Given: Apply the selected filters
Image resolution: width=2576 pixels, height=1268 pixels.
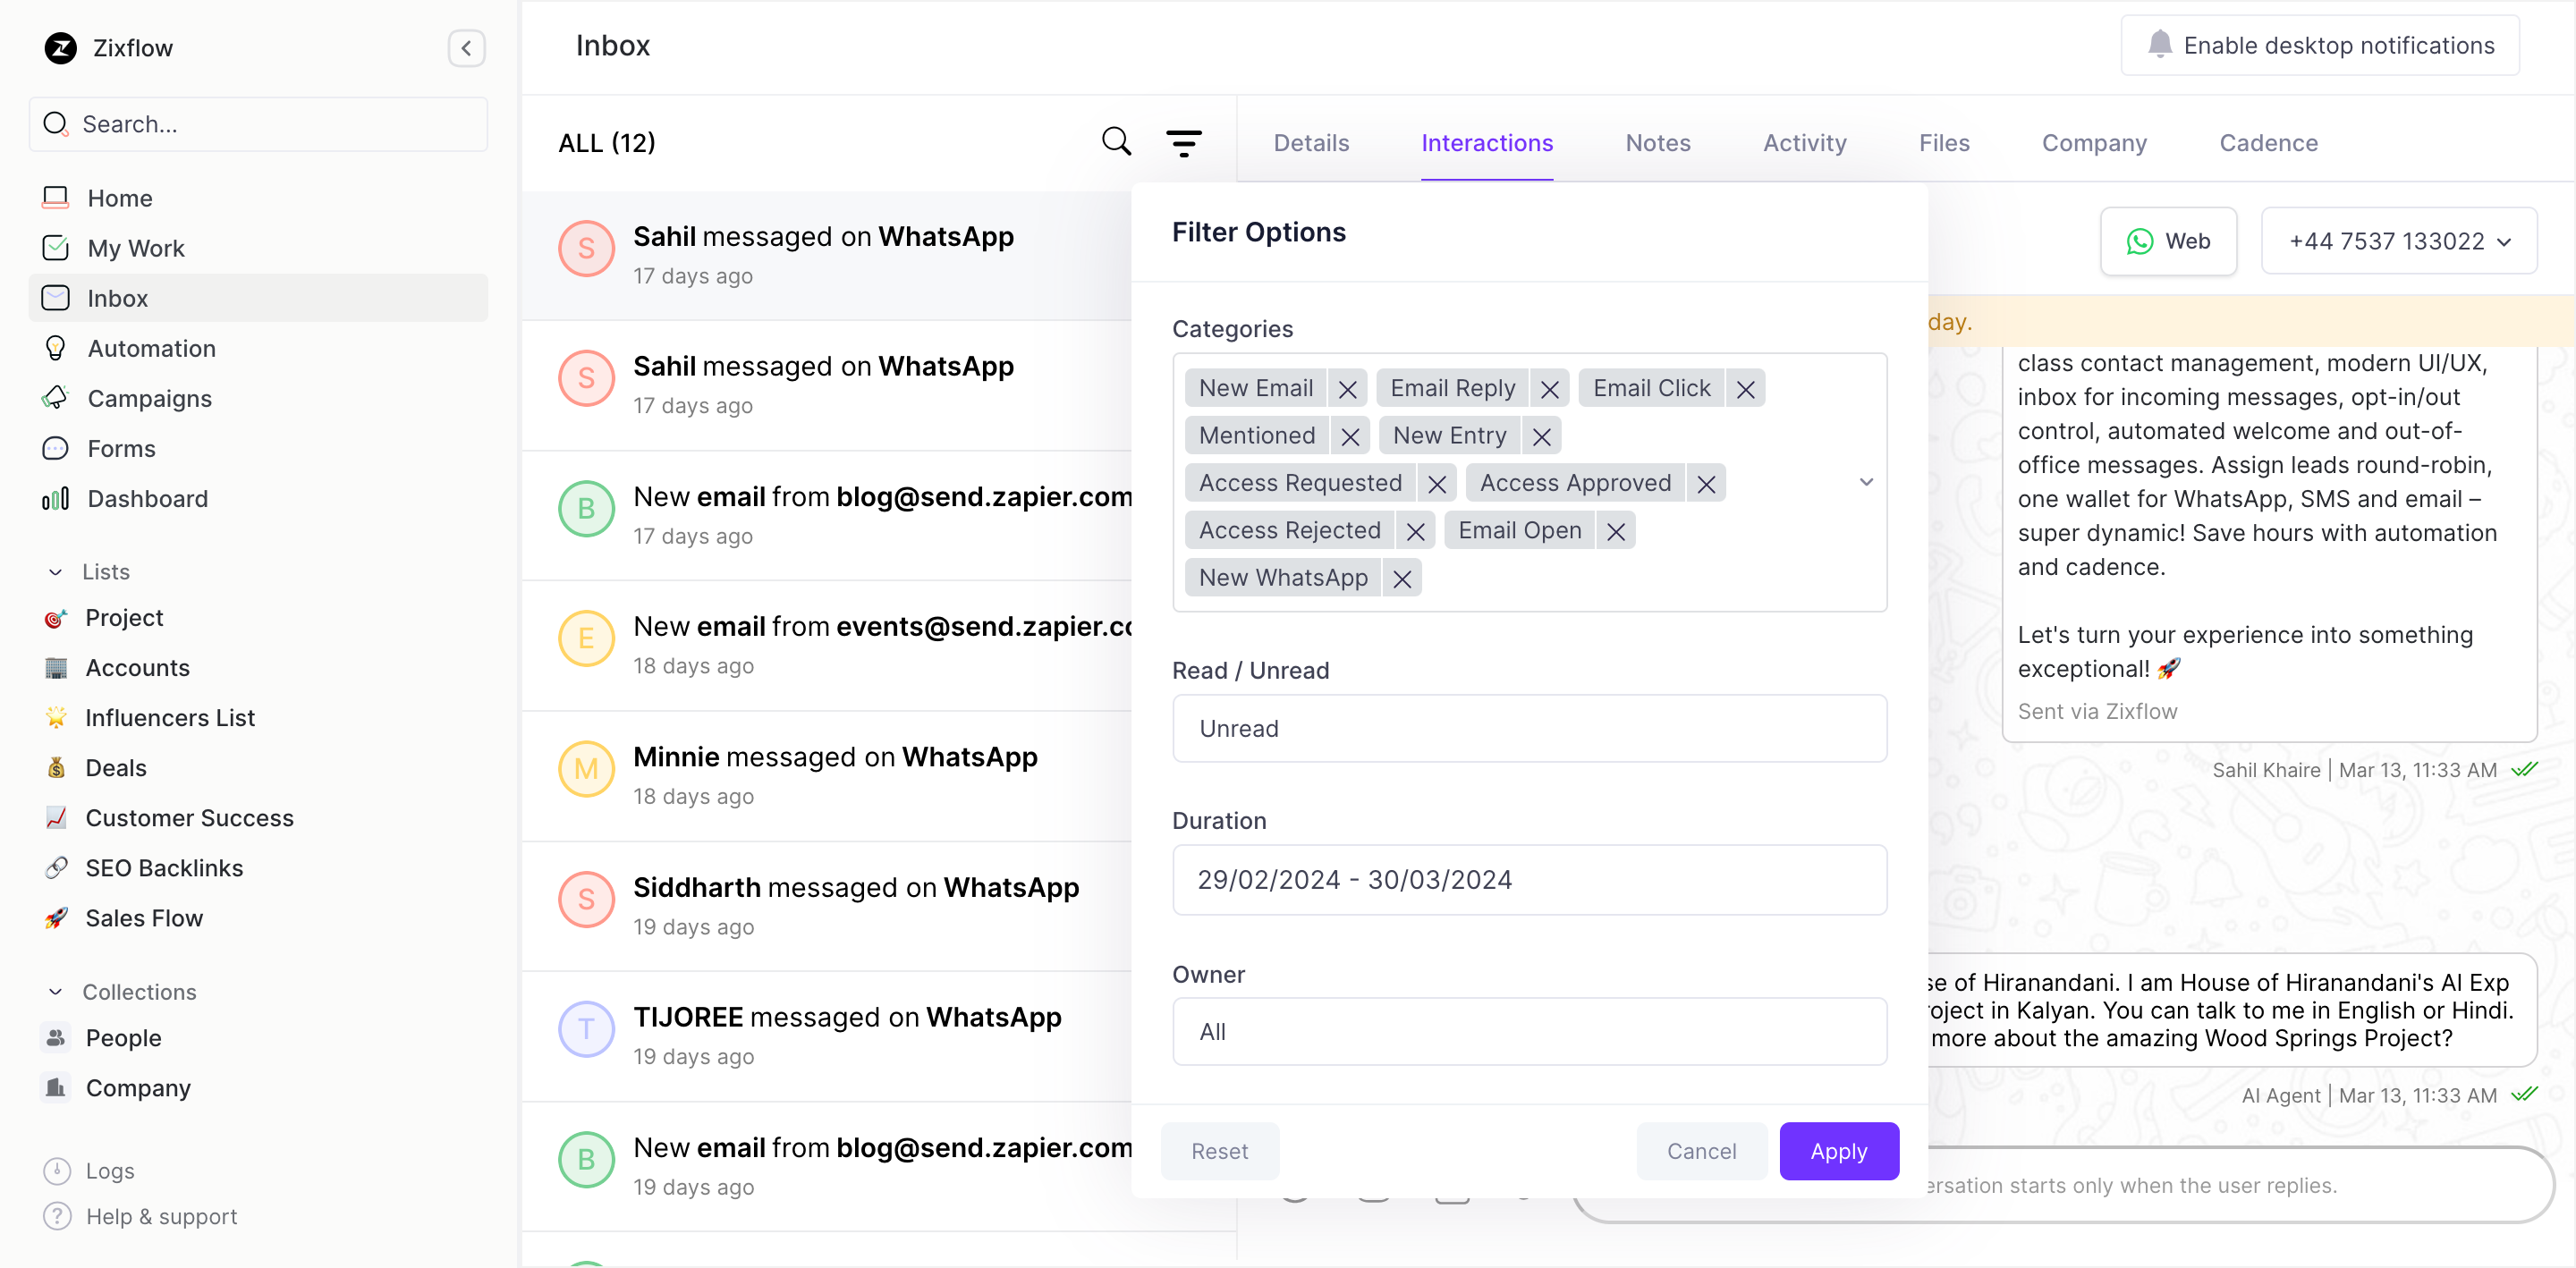Looking at the screenshot, I should coord(1839,1151).
